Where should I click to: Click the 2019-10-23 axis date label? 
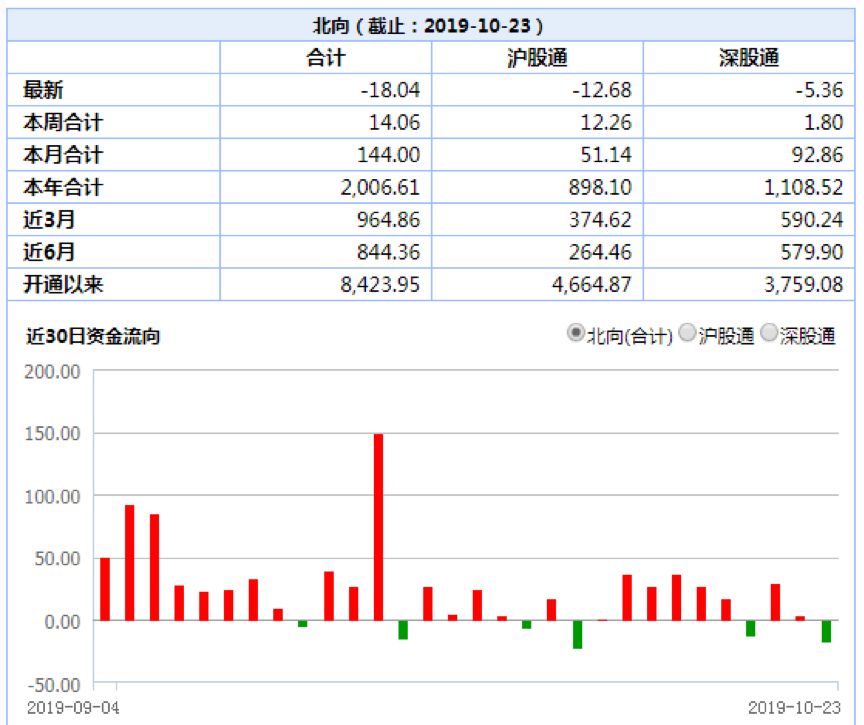pos(794,707)
